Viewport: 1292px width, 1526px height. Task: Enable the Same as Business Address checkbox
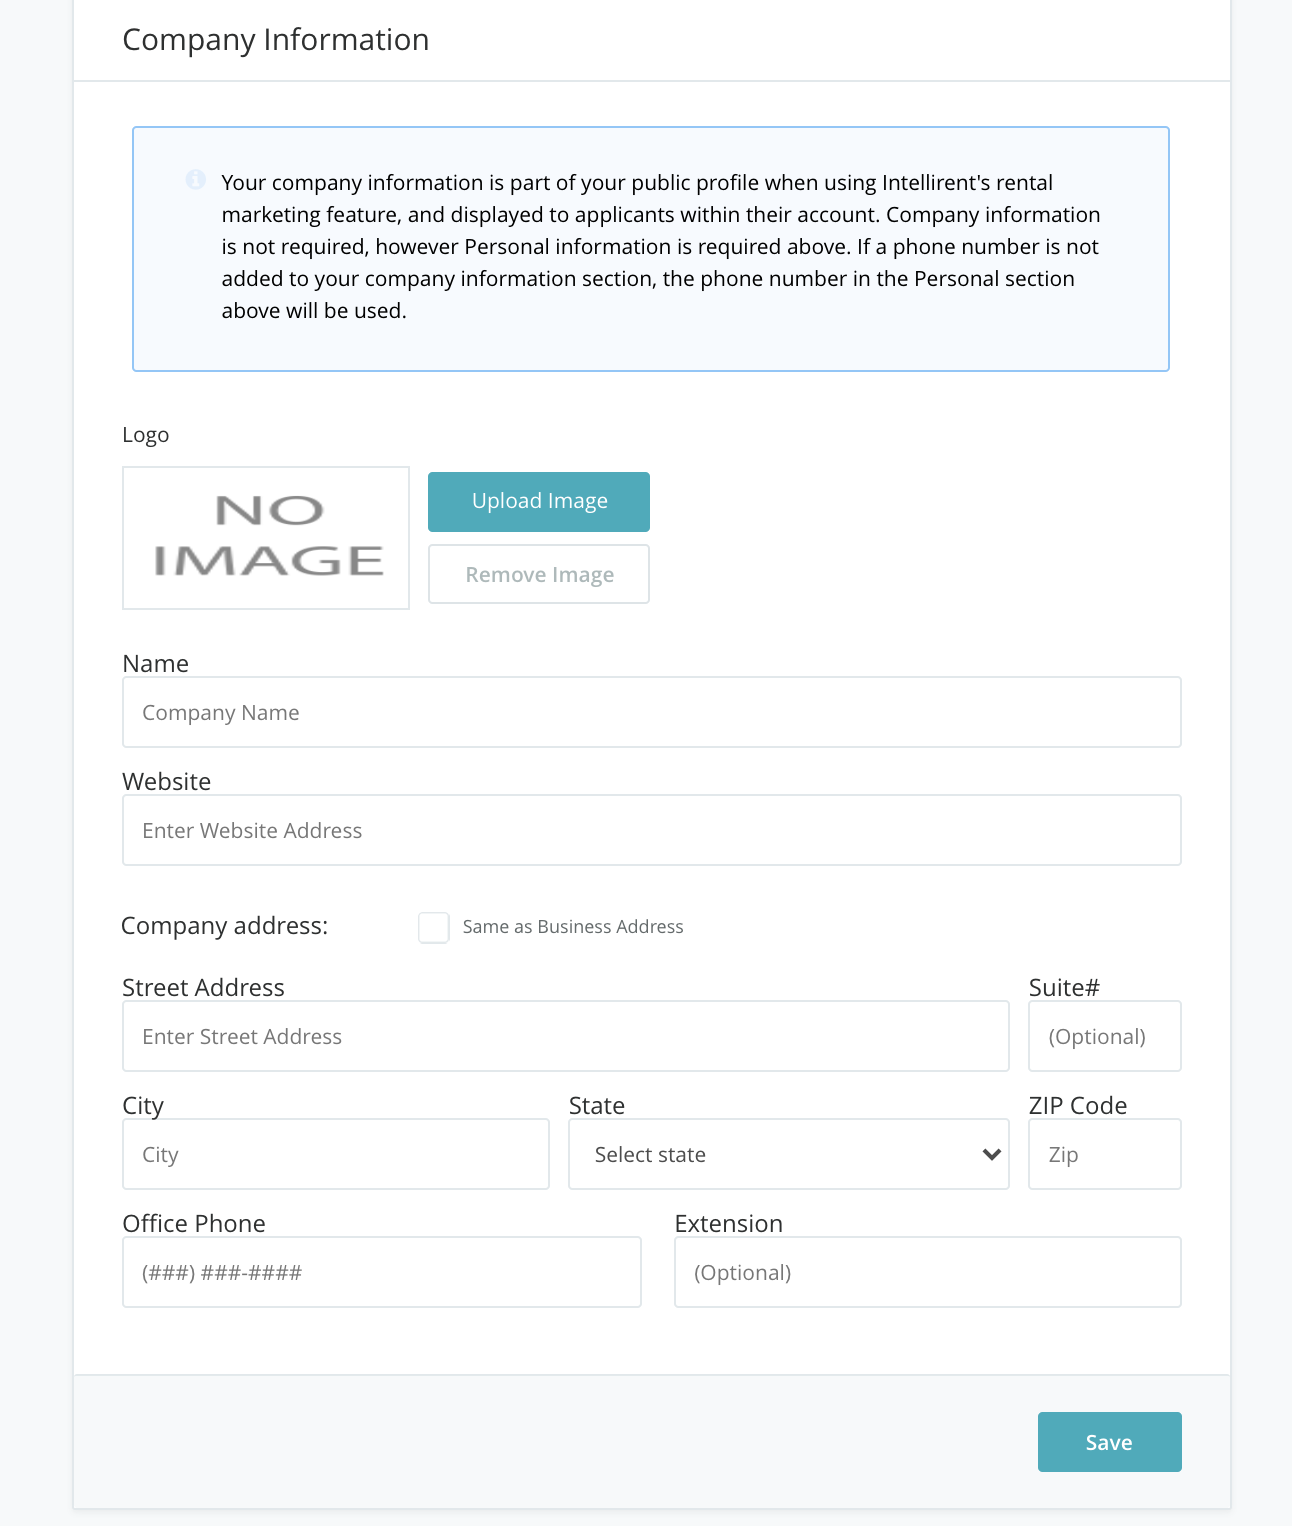pos(434,927)
